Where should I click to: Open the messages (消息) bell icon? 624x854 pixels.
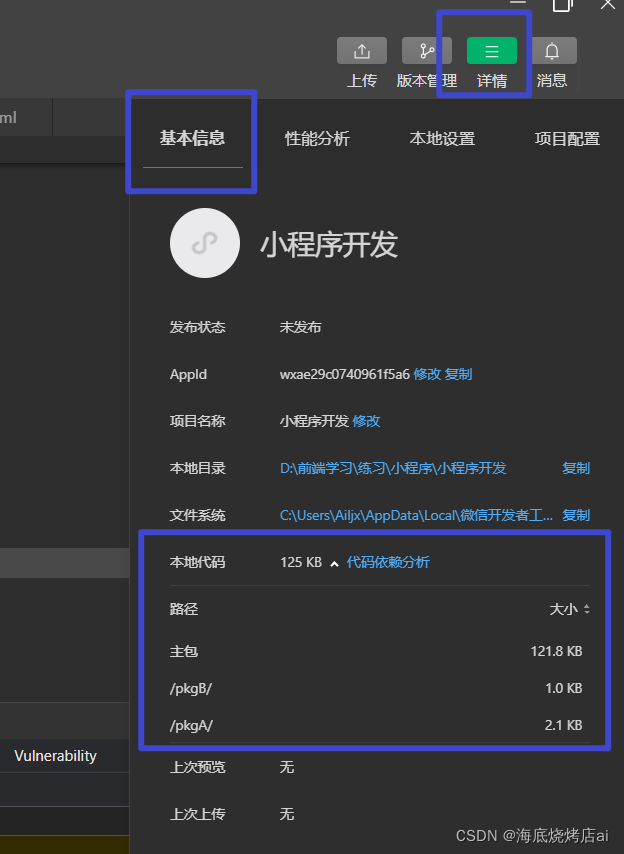(x=552, y=51)
